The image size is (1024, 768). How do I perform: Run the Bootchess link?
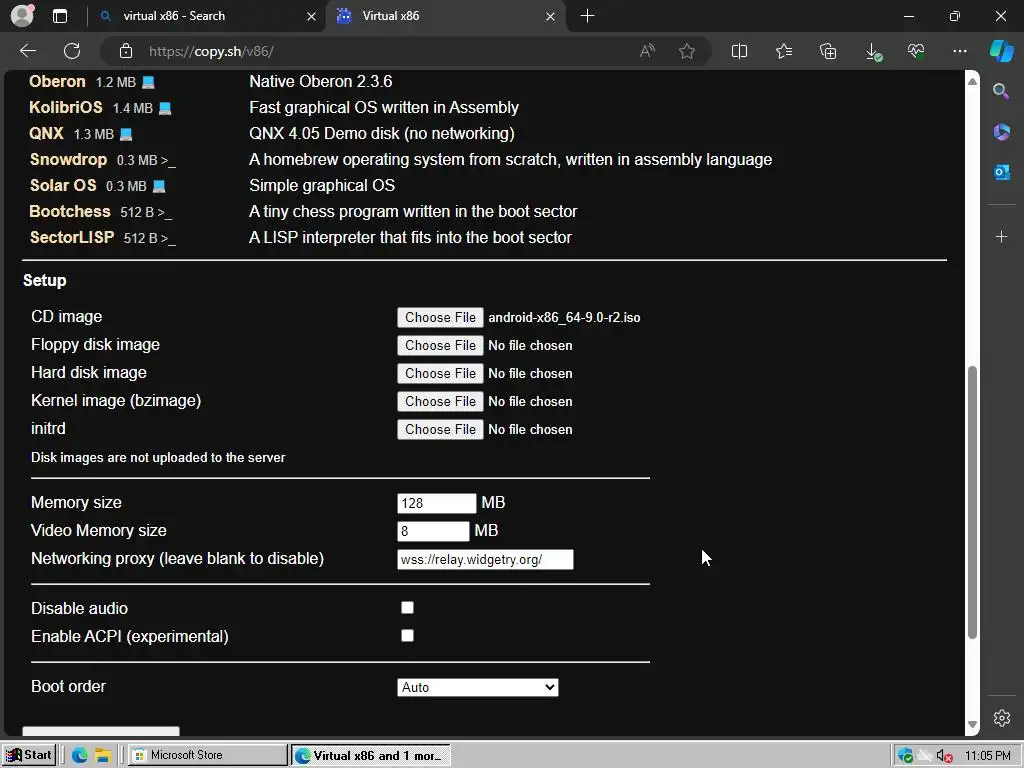70,212
